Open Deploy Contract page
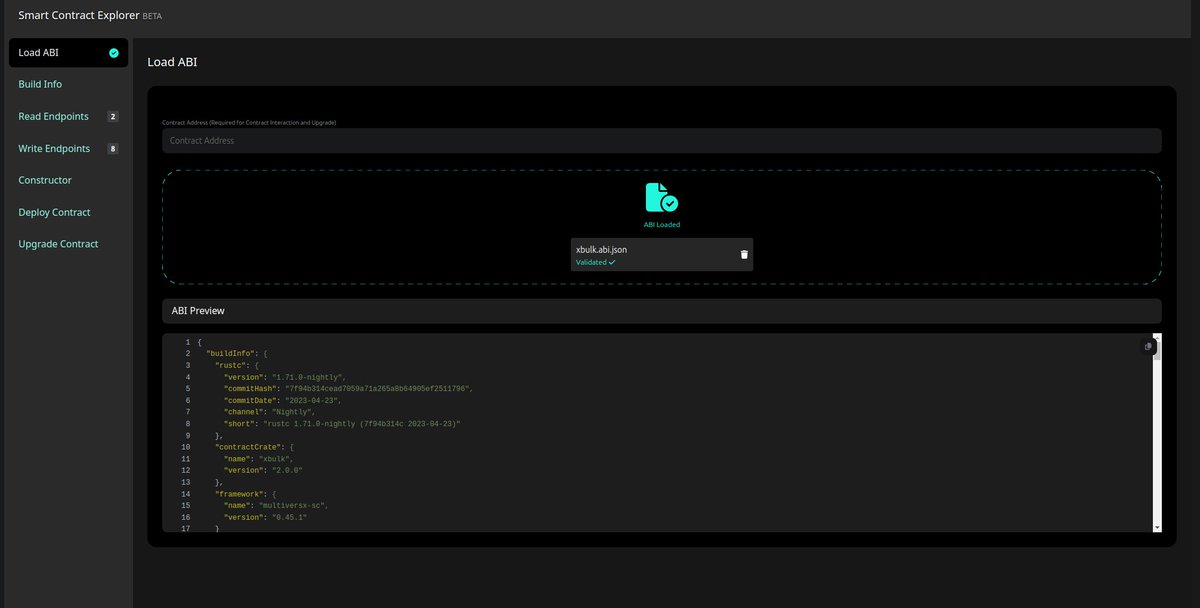The height and width of the screenshot is (608, 1200). (x=54, y=213)
